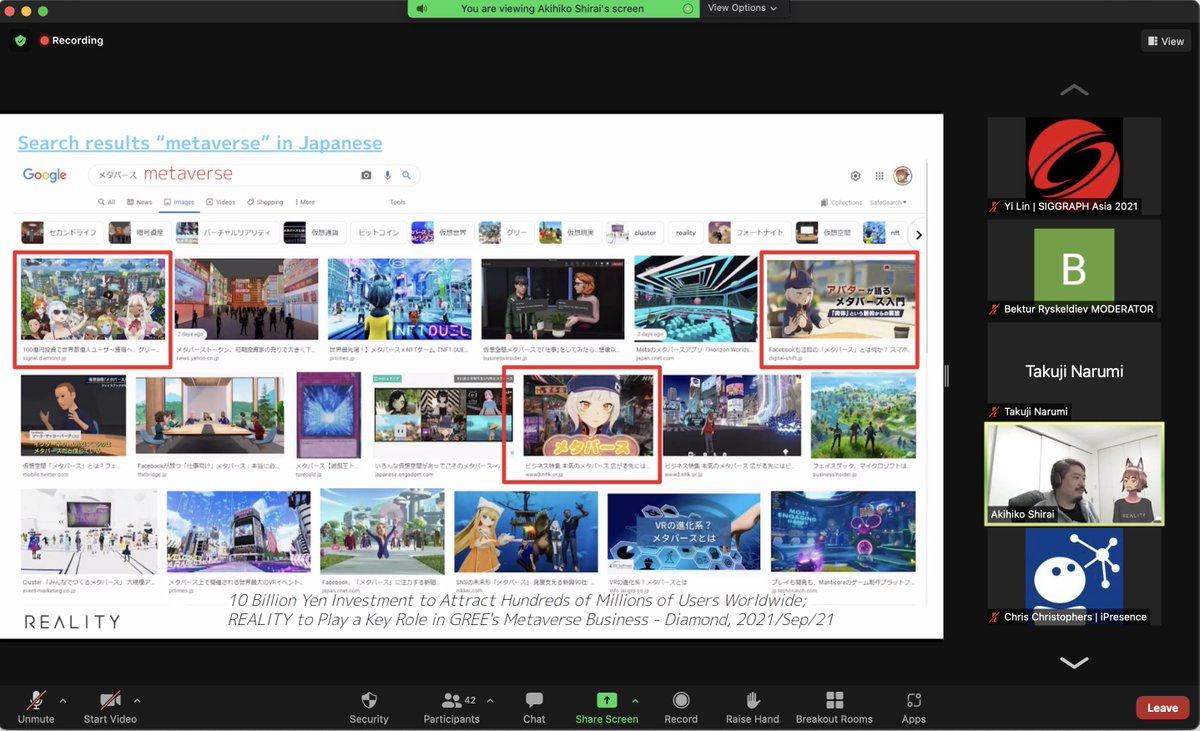Open SafeSearch dropdown in Google results
This screenshot has width=1200, height=731.
pos(888,202)
